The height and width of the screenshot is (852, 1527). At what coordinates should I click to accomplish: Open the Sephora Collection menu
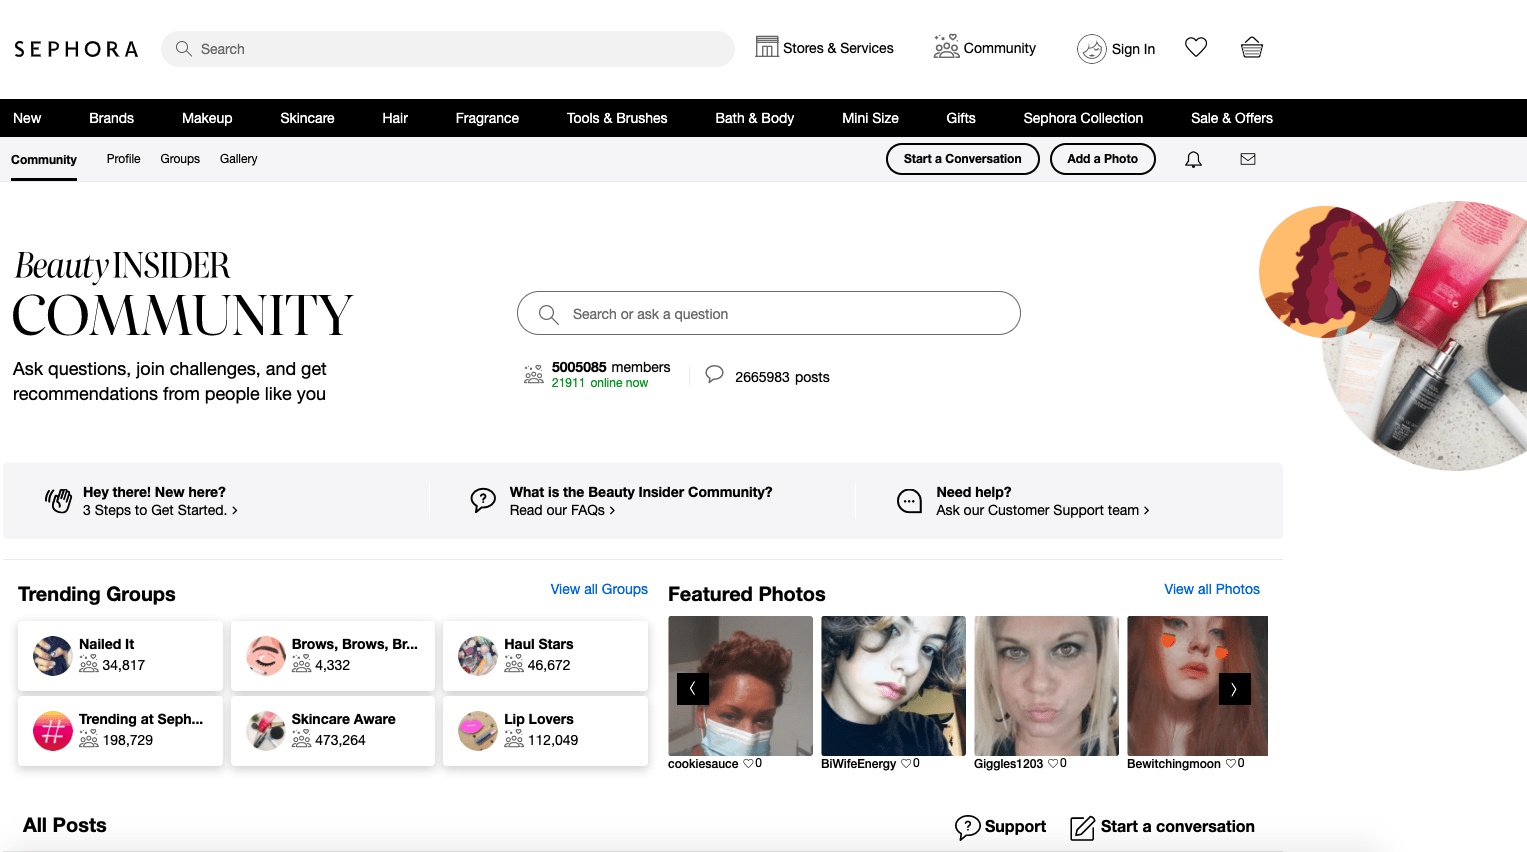click(x=1083, y=118)
